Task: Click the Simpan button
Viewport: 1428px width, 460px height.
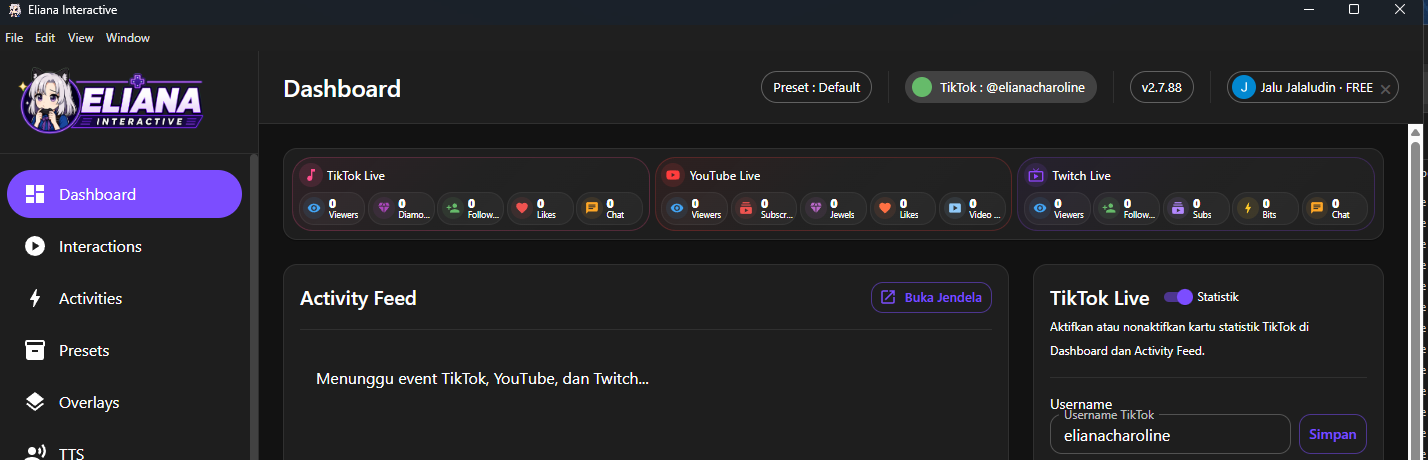Action: pos(1333,434)
